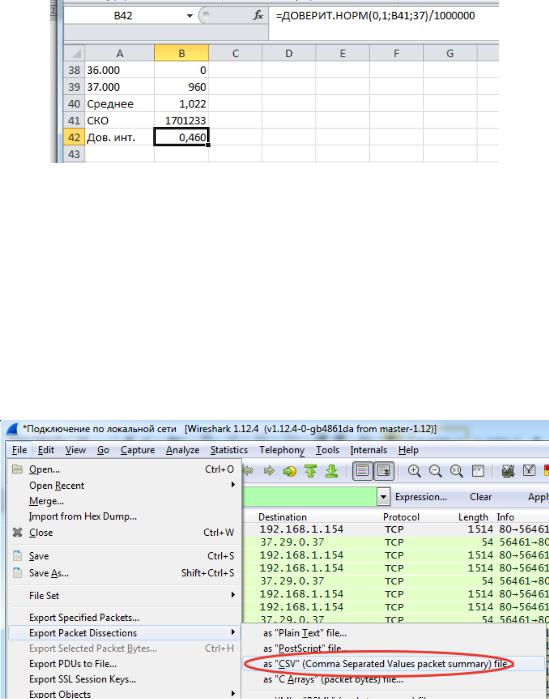
Task: Expand the Export Packet Dissections submenu
Action: 233,633
